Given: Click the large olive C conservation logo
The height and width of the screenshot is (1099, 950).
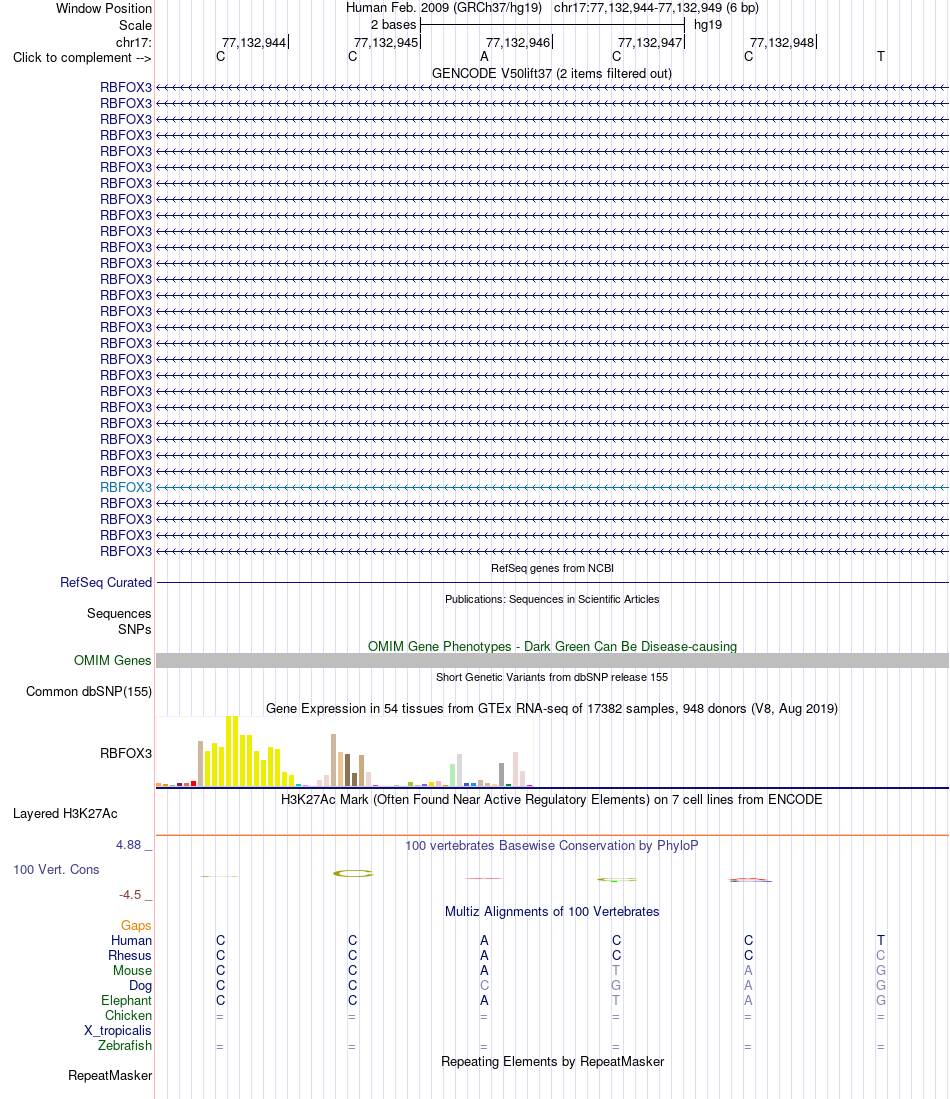Looking at the screenshot, I should click(x=353, y=873).
